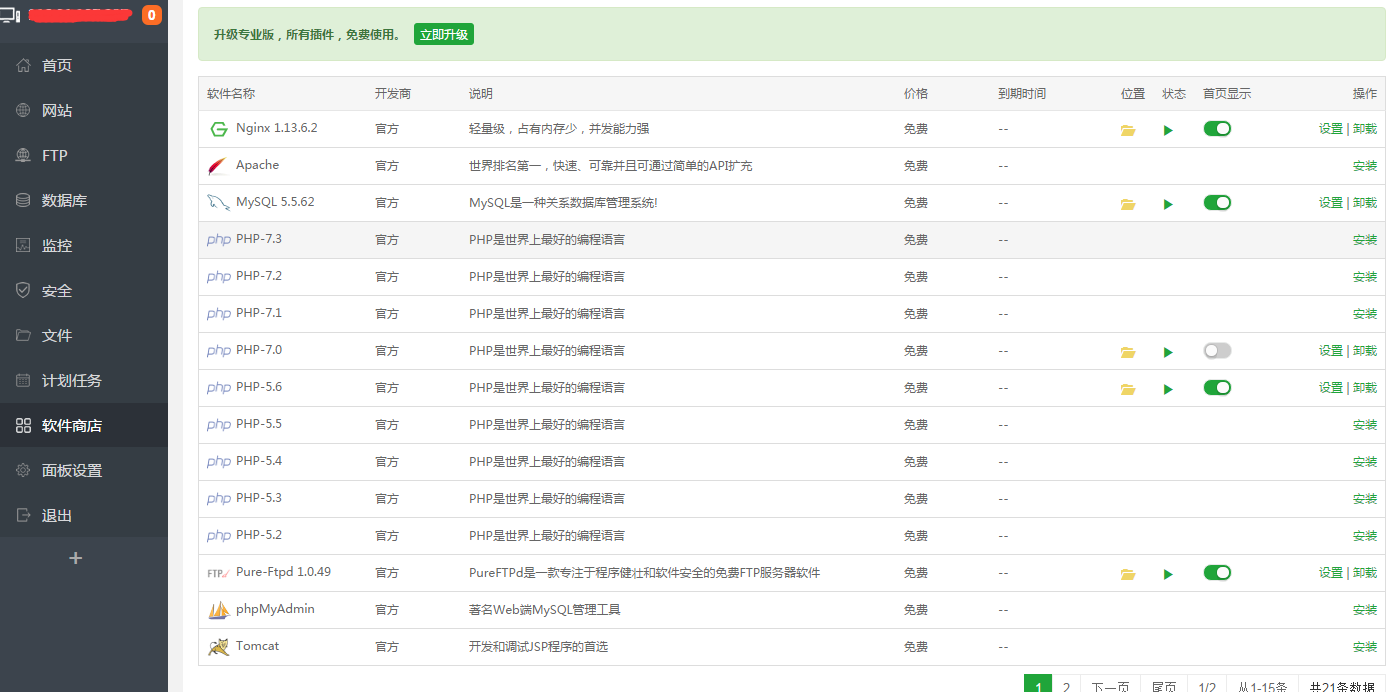Click 安装 for PHP-5.5
The height and width of the screenshot is (692, 1387).
[x=1364, y=425]
